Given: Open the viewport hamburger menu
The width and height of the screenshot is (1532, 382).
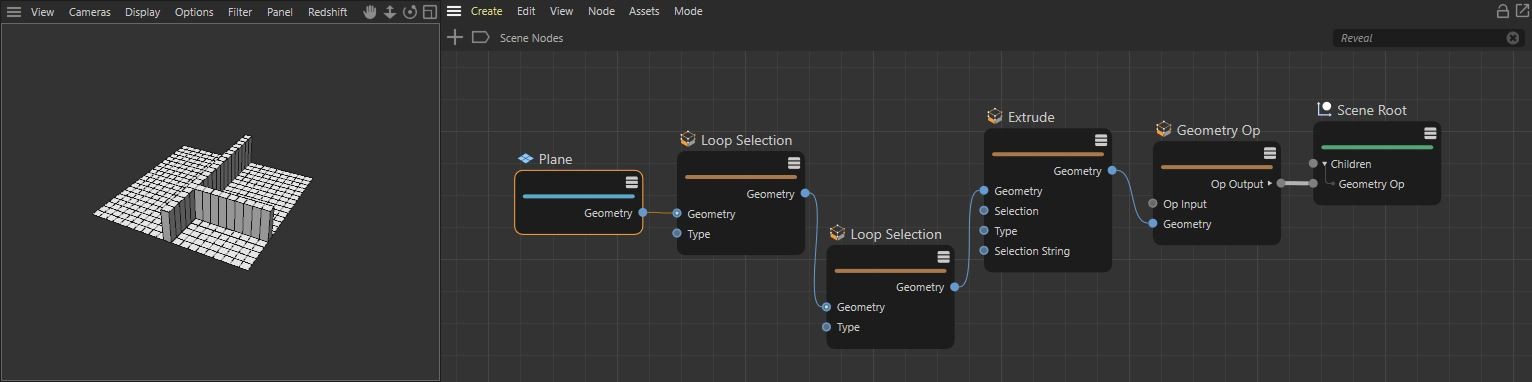Looking at the screenshot, I should [x=14, y=12].
